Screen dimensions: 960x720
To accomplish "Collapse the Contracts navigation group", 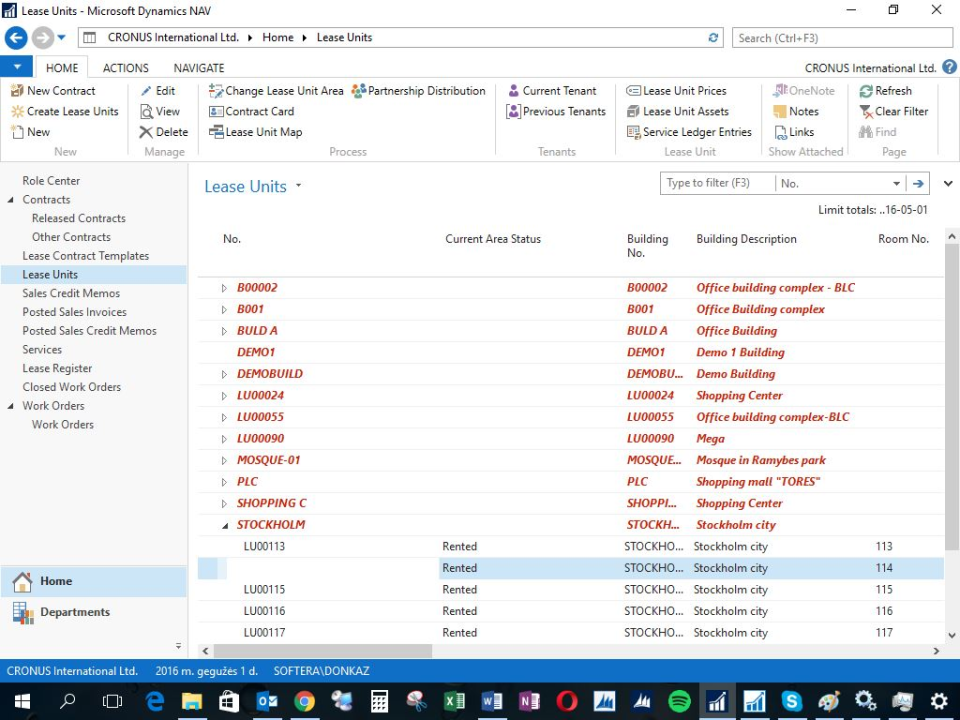I will tap(10, 200).
